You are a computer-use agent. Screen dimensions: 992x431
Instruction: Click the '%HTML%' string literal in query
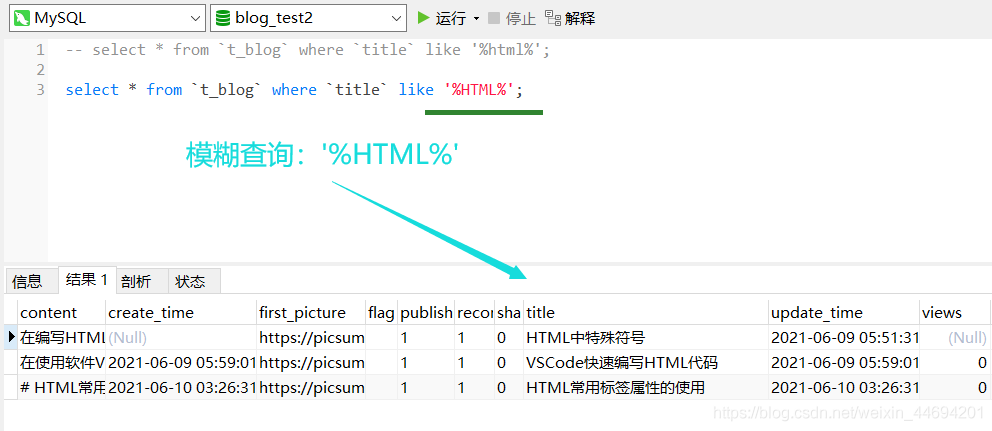click(479, 90)
